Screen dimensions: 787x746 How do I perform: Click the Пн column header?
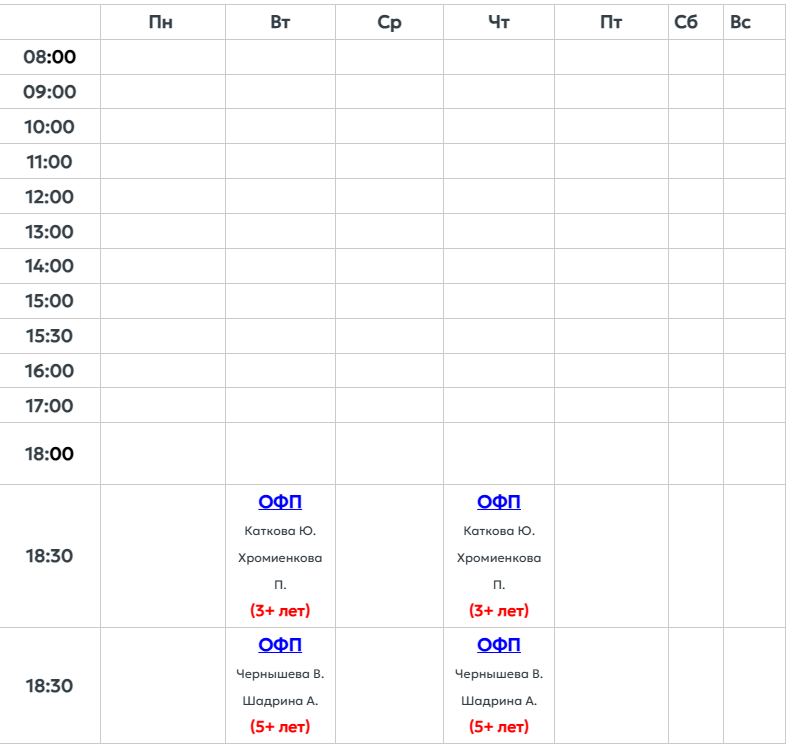tap(161, 22)
